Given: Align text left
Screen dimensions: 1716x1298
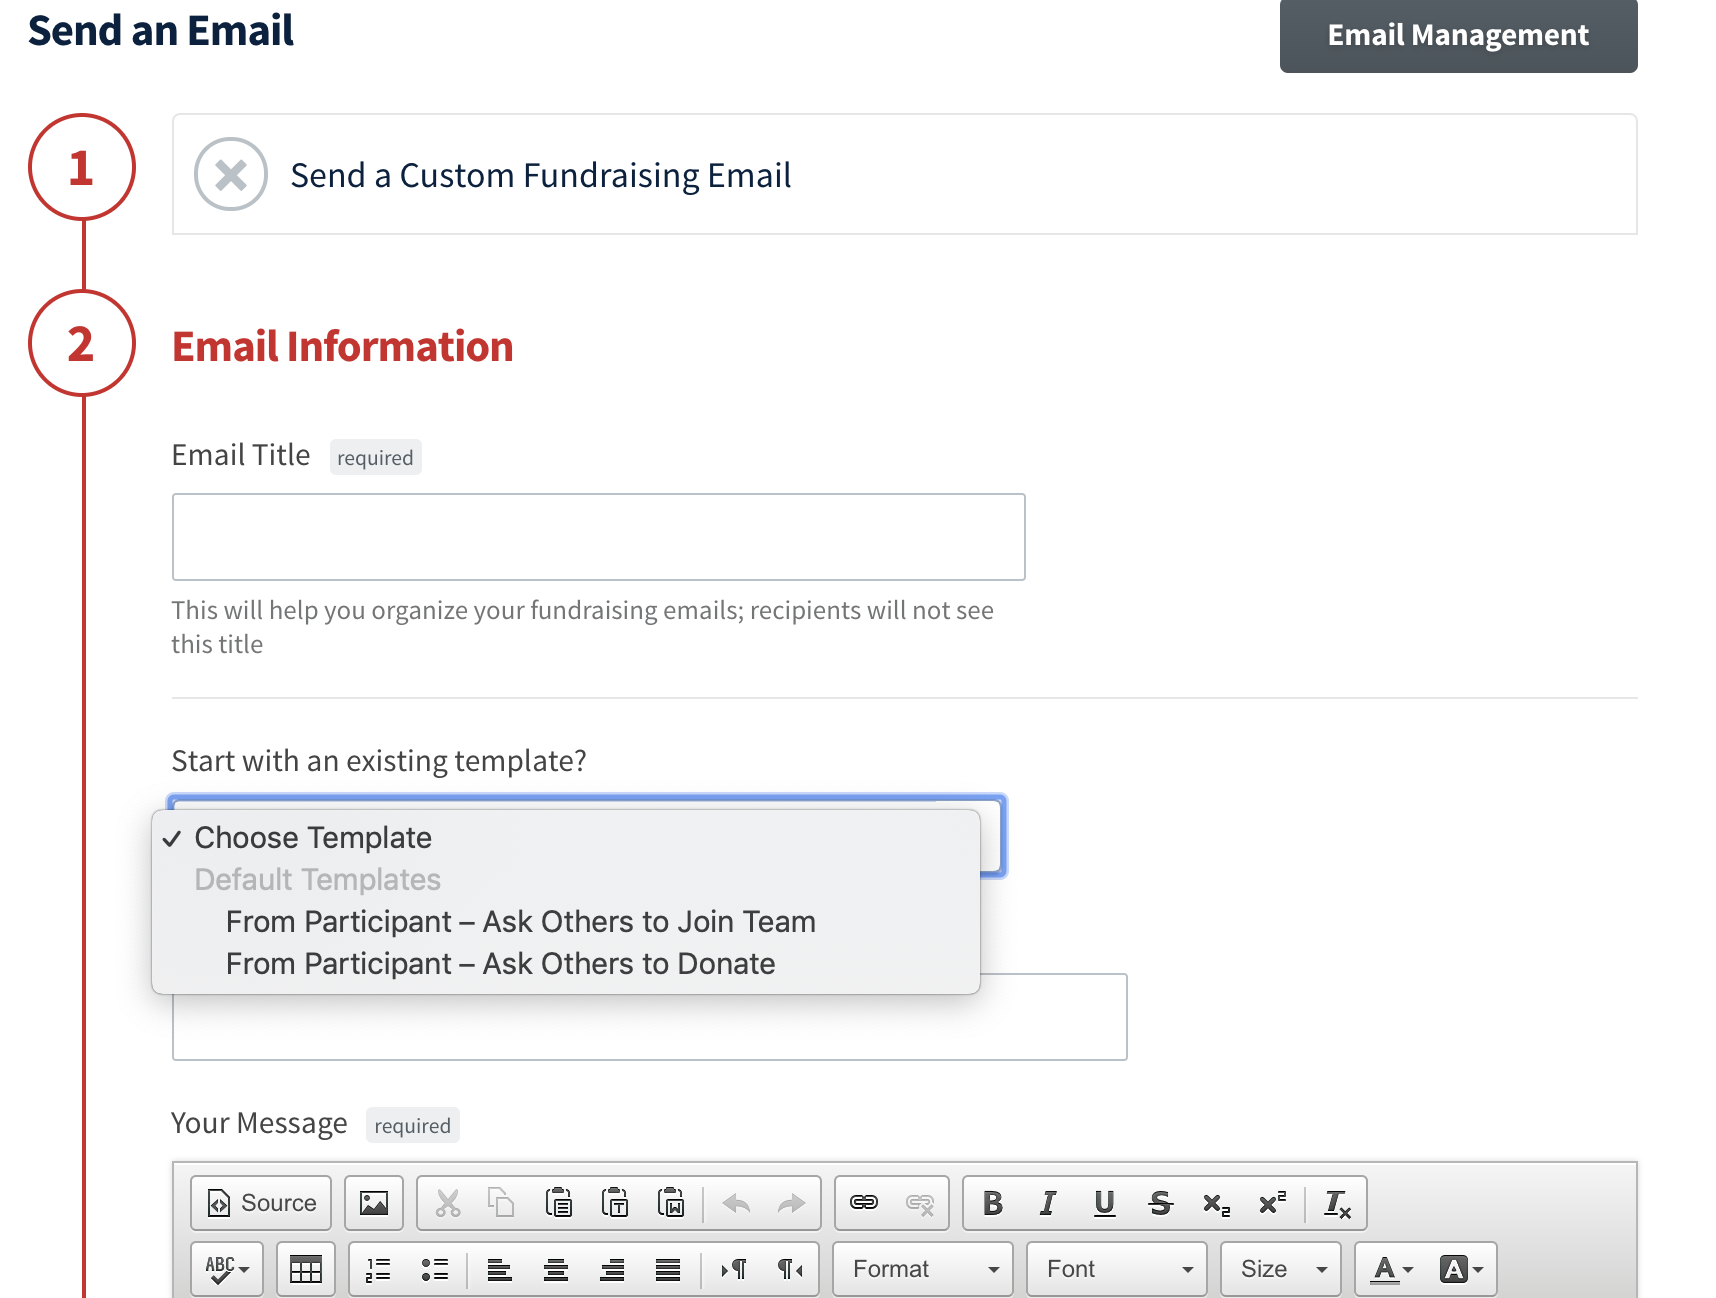Looking at the screenshot, I should click(499, 1269).
